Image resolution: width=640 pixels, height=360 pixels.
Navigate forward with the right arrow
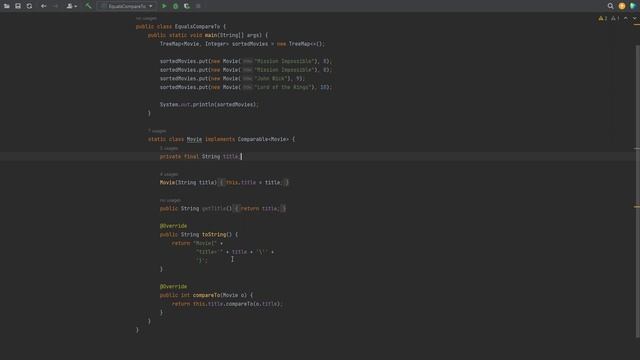[56, 6]
